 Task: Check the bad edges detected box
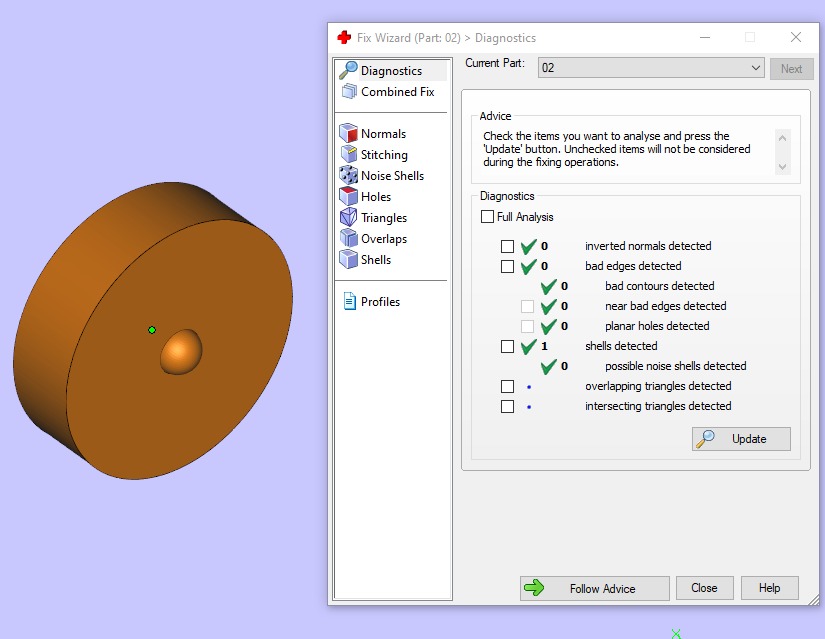(x=507, y=266)
